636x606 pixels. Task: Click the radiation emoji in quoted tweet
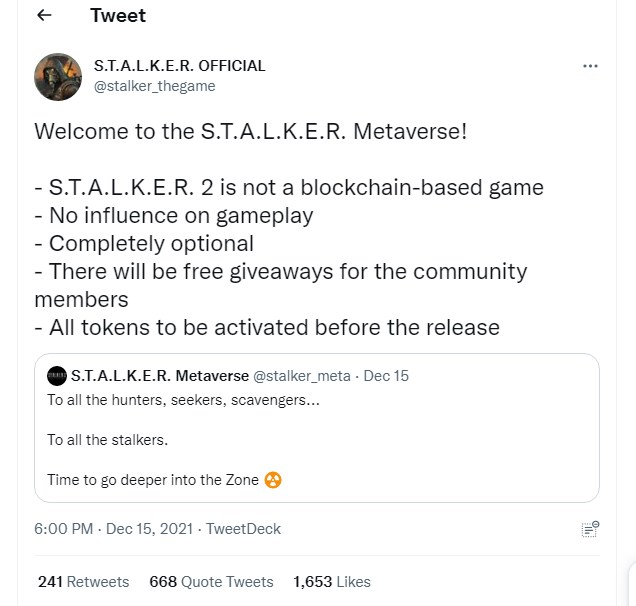point(273,480)
